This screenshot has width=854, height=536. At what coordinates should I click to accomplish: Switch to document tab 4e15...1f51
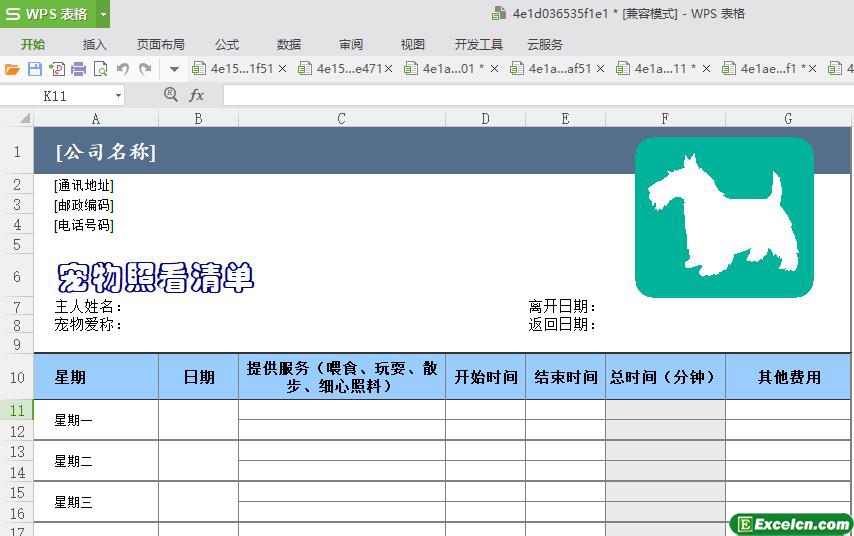click(233, 69)
